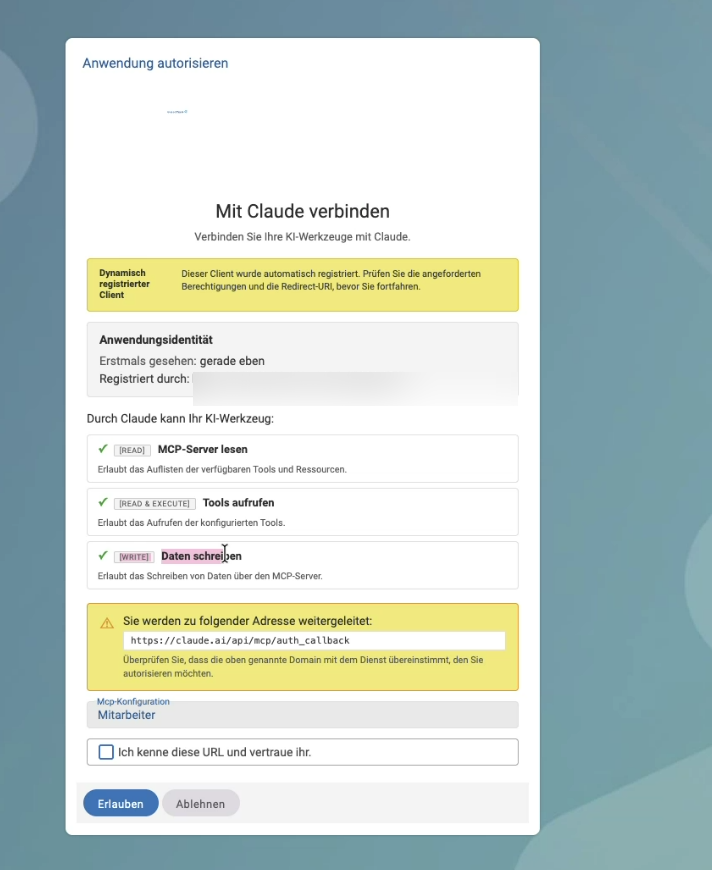Click the [READ & EXECUTE] badge
This screenshot has height=870, width=712.
tap(155, 503)
